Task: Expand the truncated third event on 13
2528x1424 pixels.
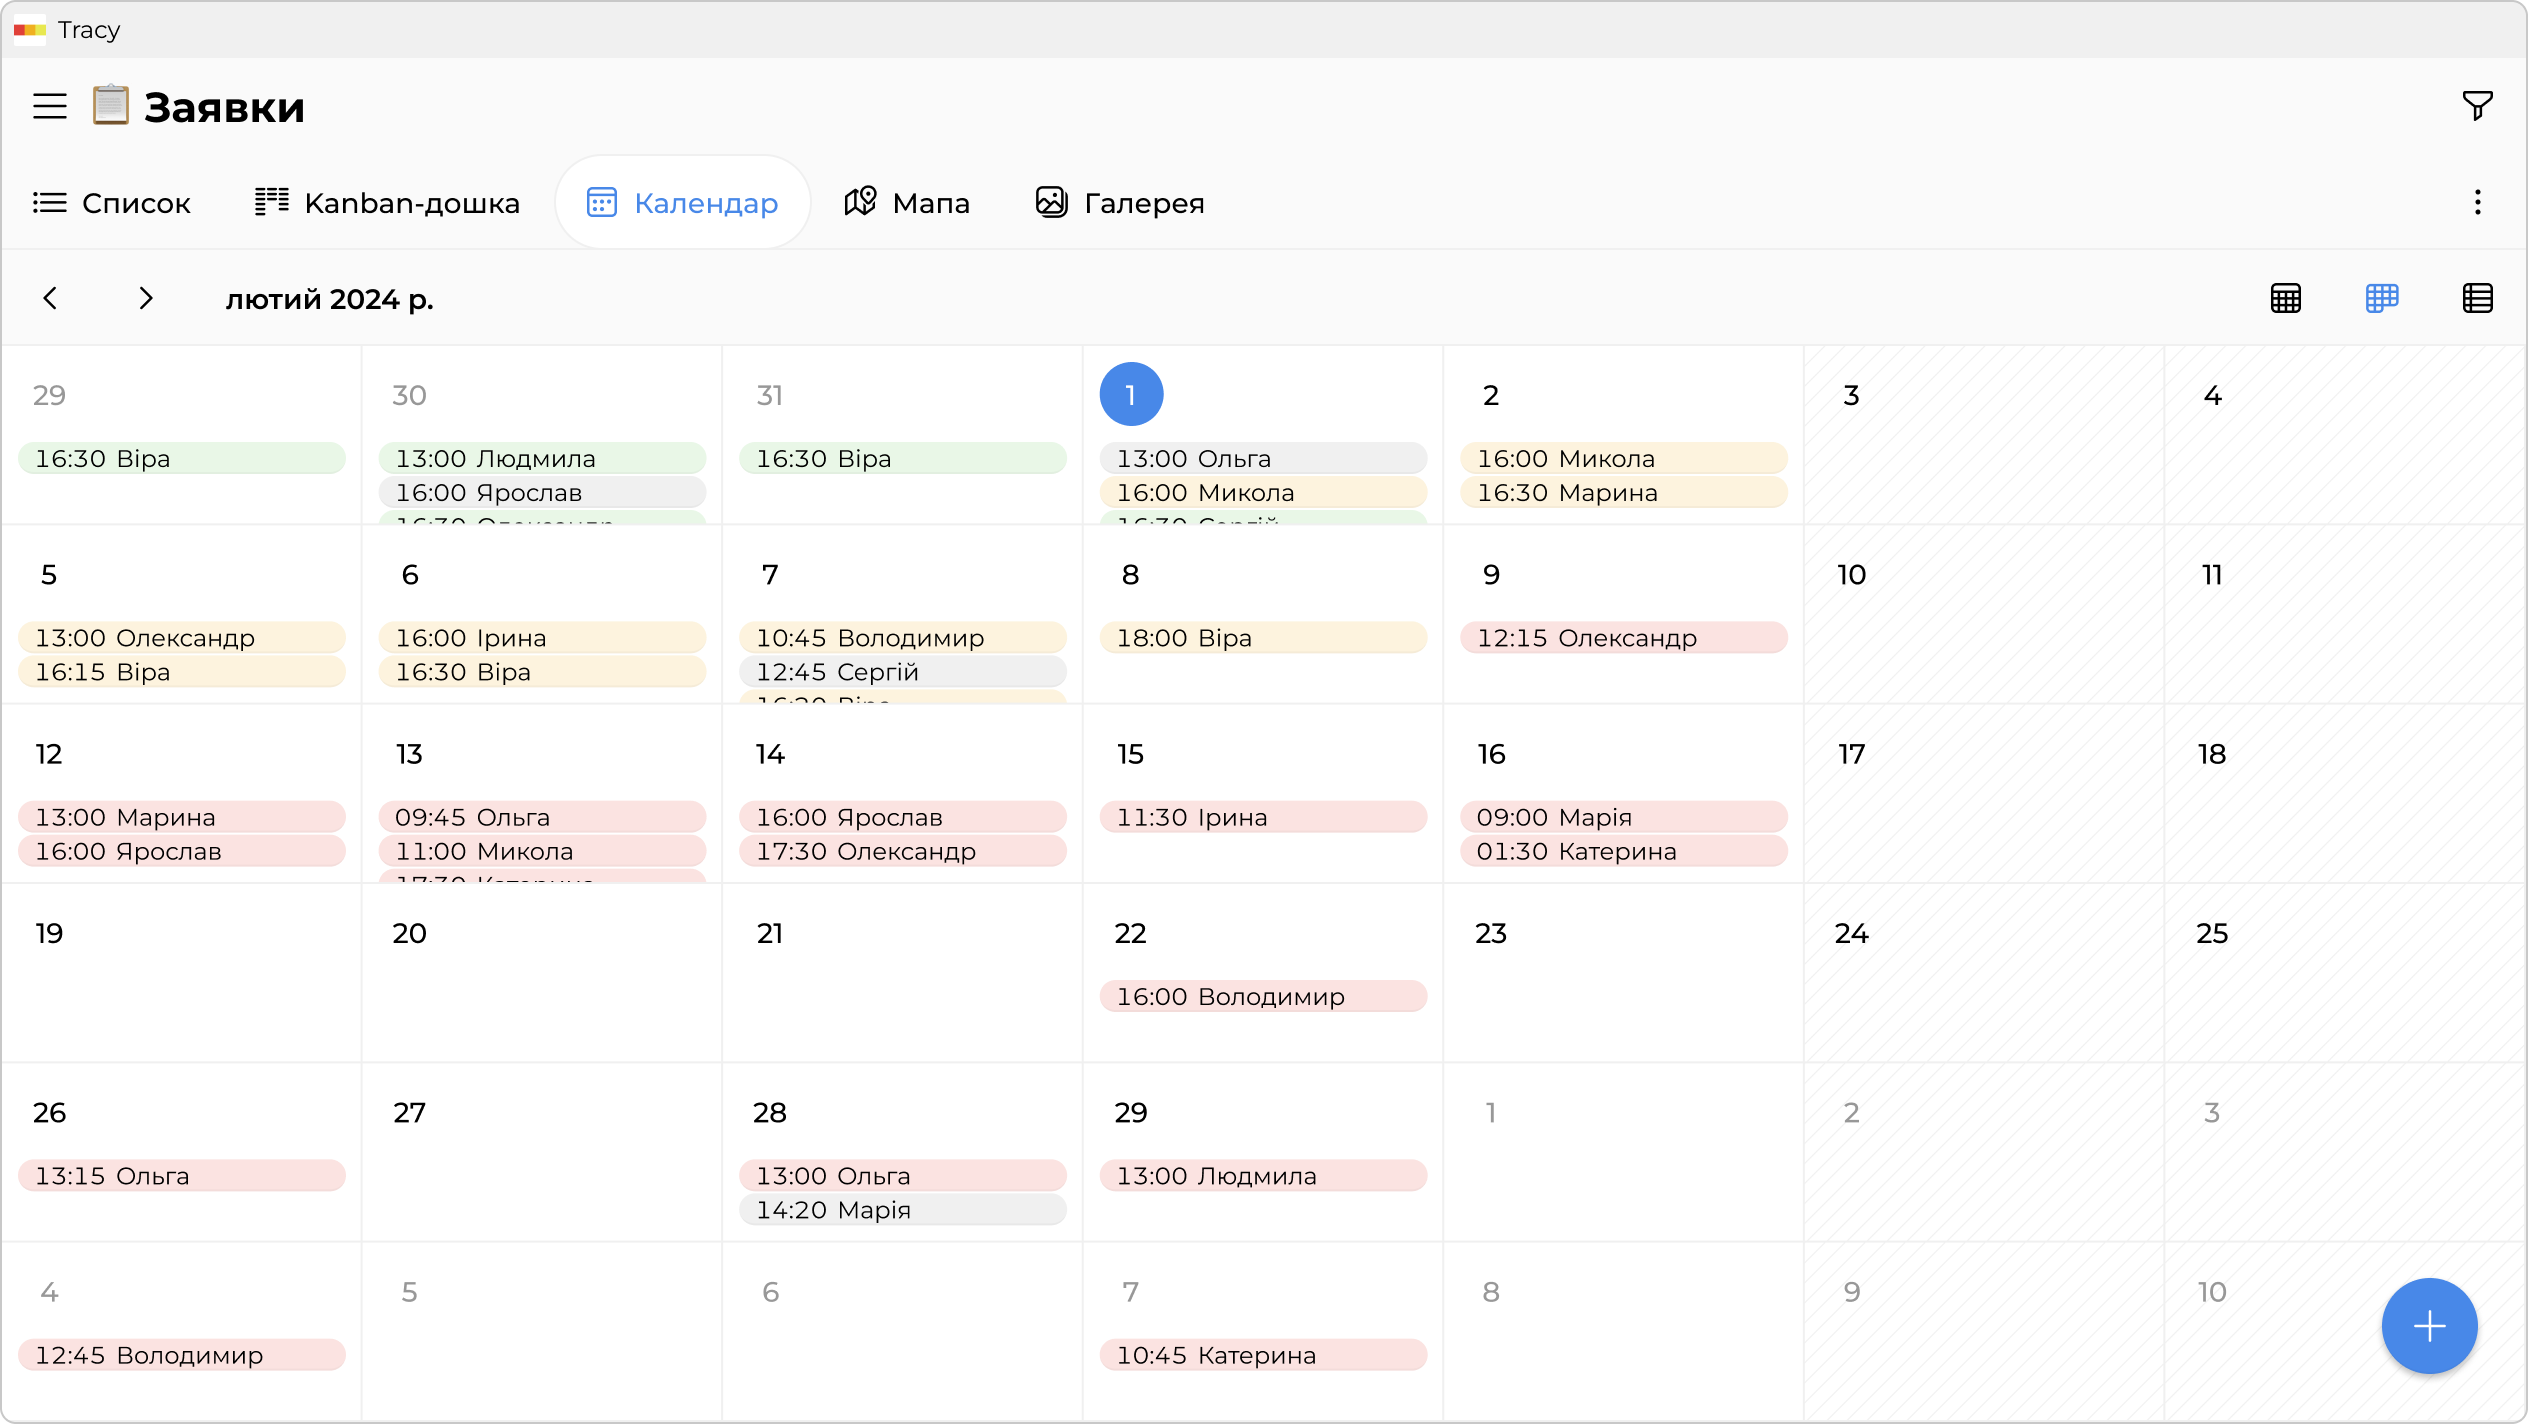Action: [x=542, y=877]
